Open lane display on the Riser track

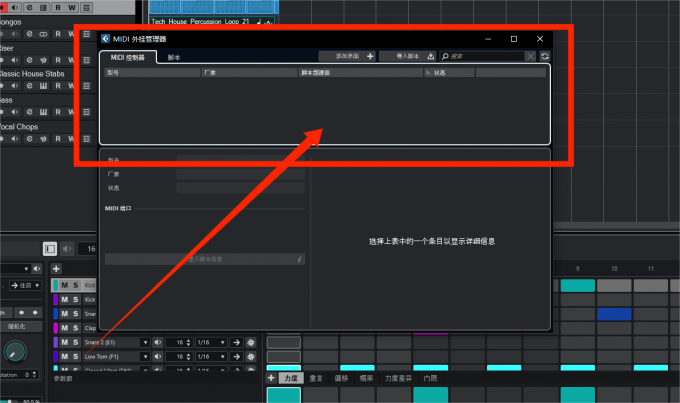(86, 60)
